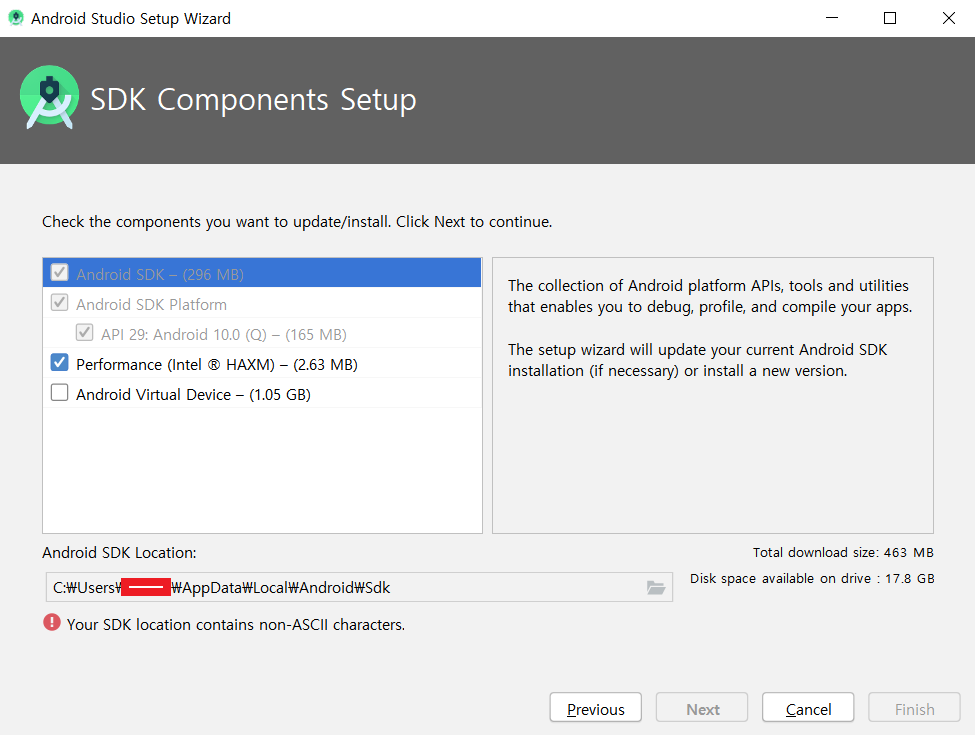Viewport: 975px width, 735px height.
Task: Select Android Virtual Device – (1.05 GB) text
Action: (193, 395)
